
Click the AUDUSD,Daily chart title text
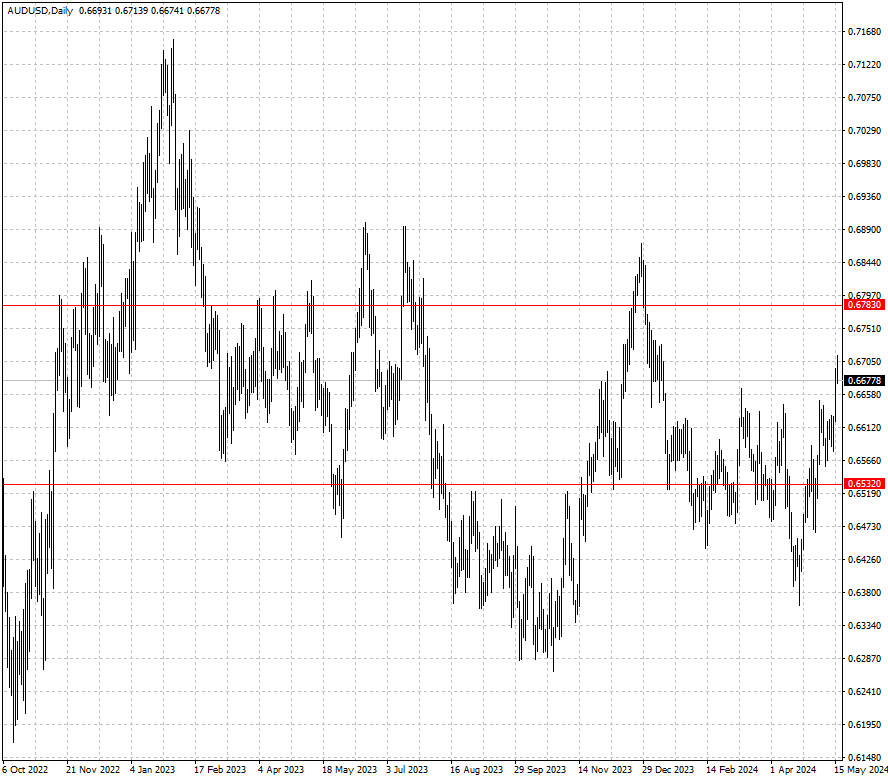point(40,11)
